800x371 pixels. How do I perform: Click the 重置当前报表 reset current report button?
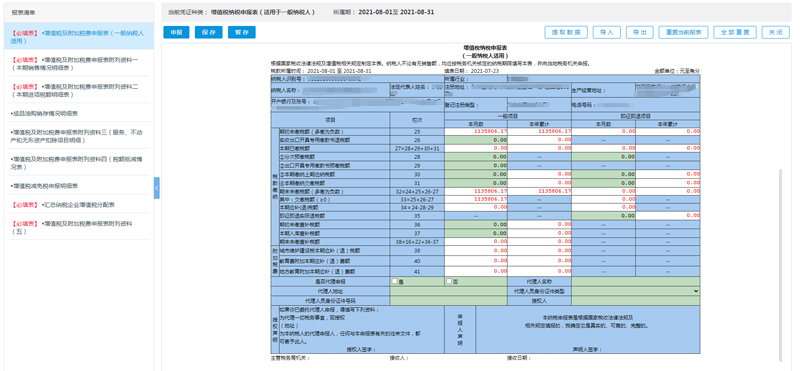coord(684,32)
